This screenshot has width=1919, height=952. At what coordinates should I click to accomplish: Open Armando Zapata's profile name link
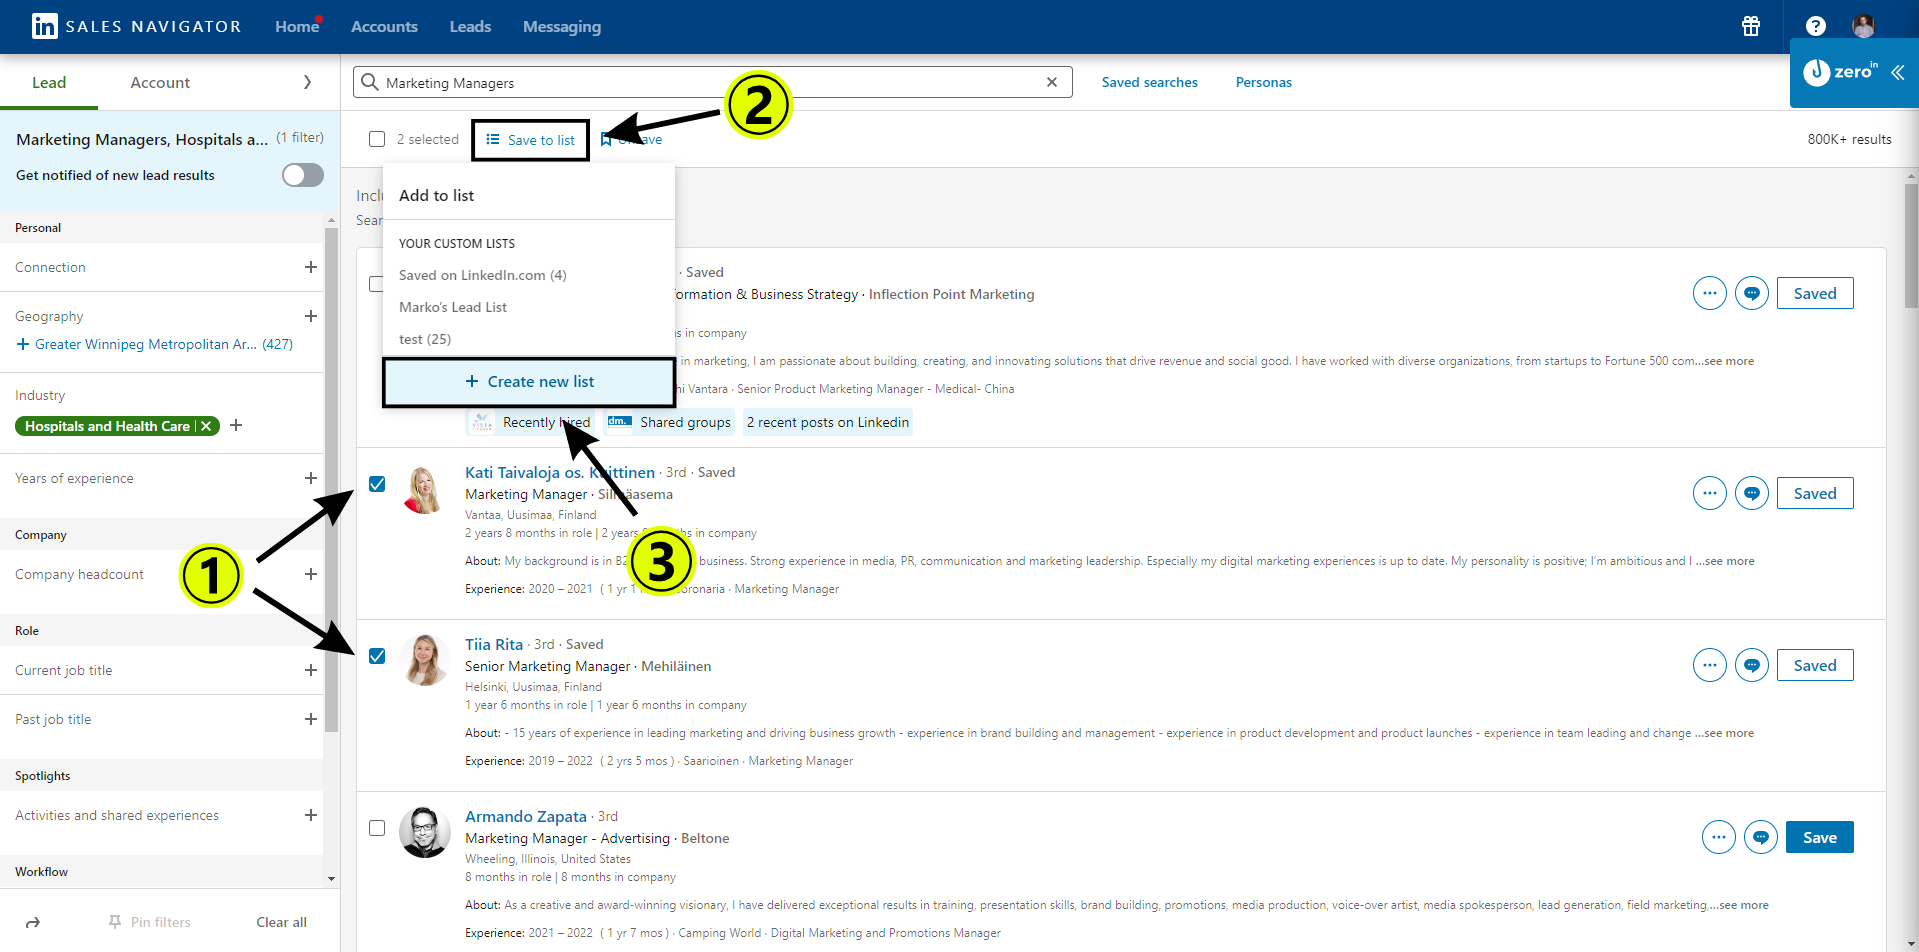click(526, 816)
